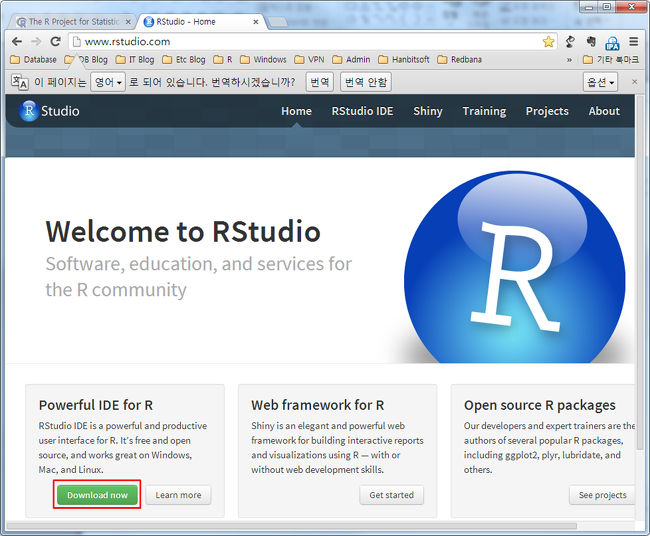Image resolution: width=650 pixels, height=536 pixels.
Task: Open the Hanbitsoft bookmark folder
Action: (404, 60)
